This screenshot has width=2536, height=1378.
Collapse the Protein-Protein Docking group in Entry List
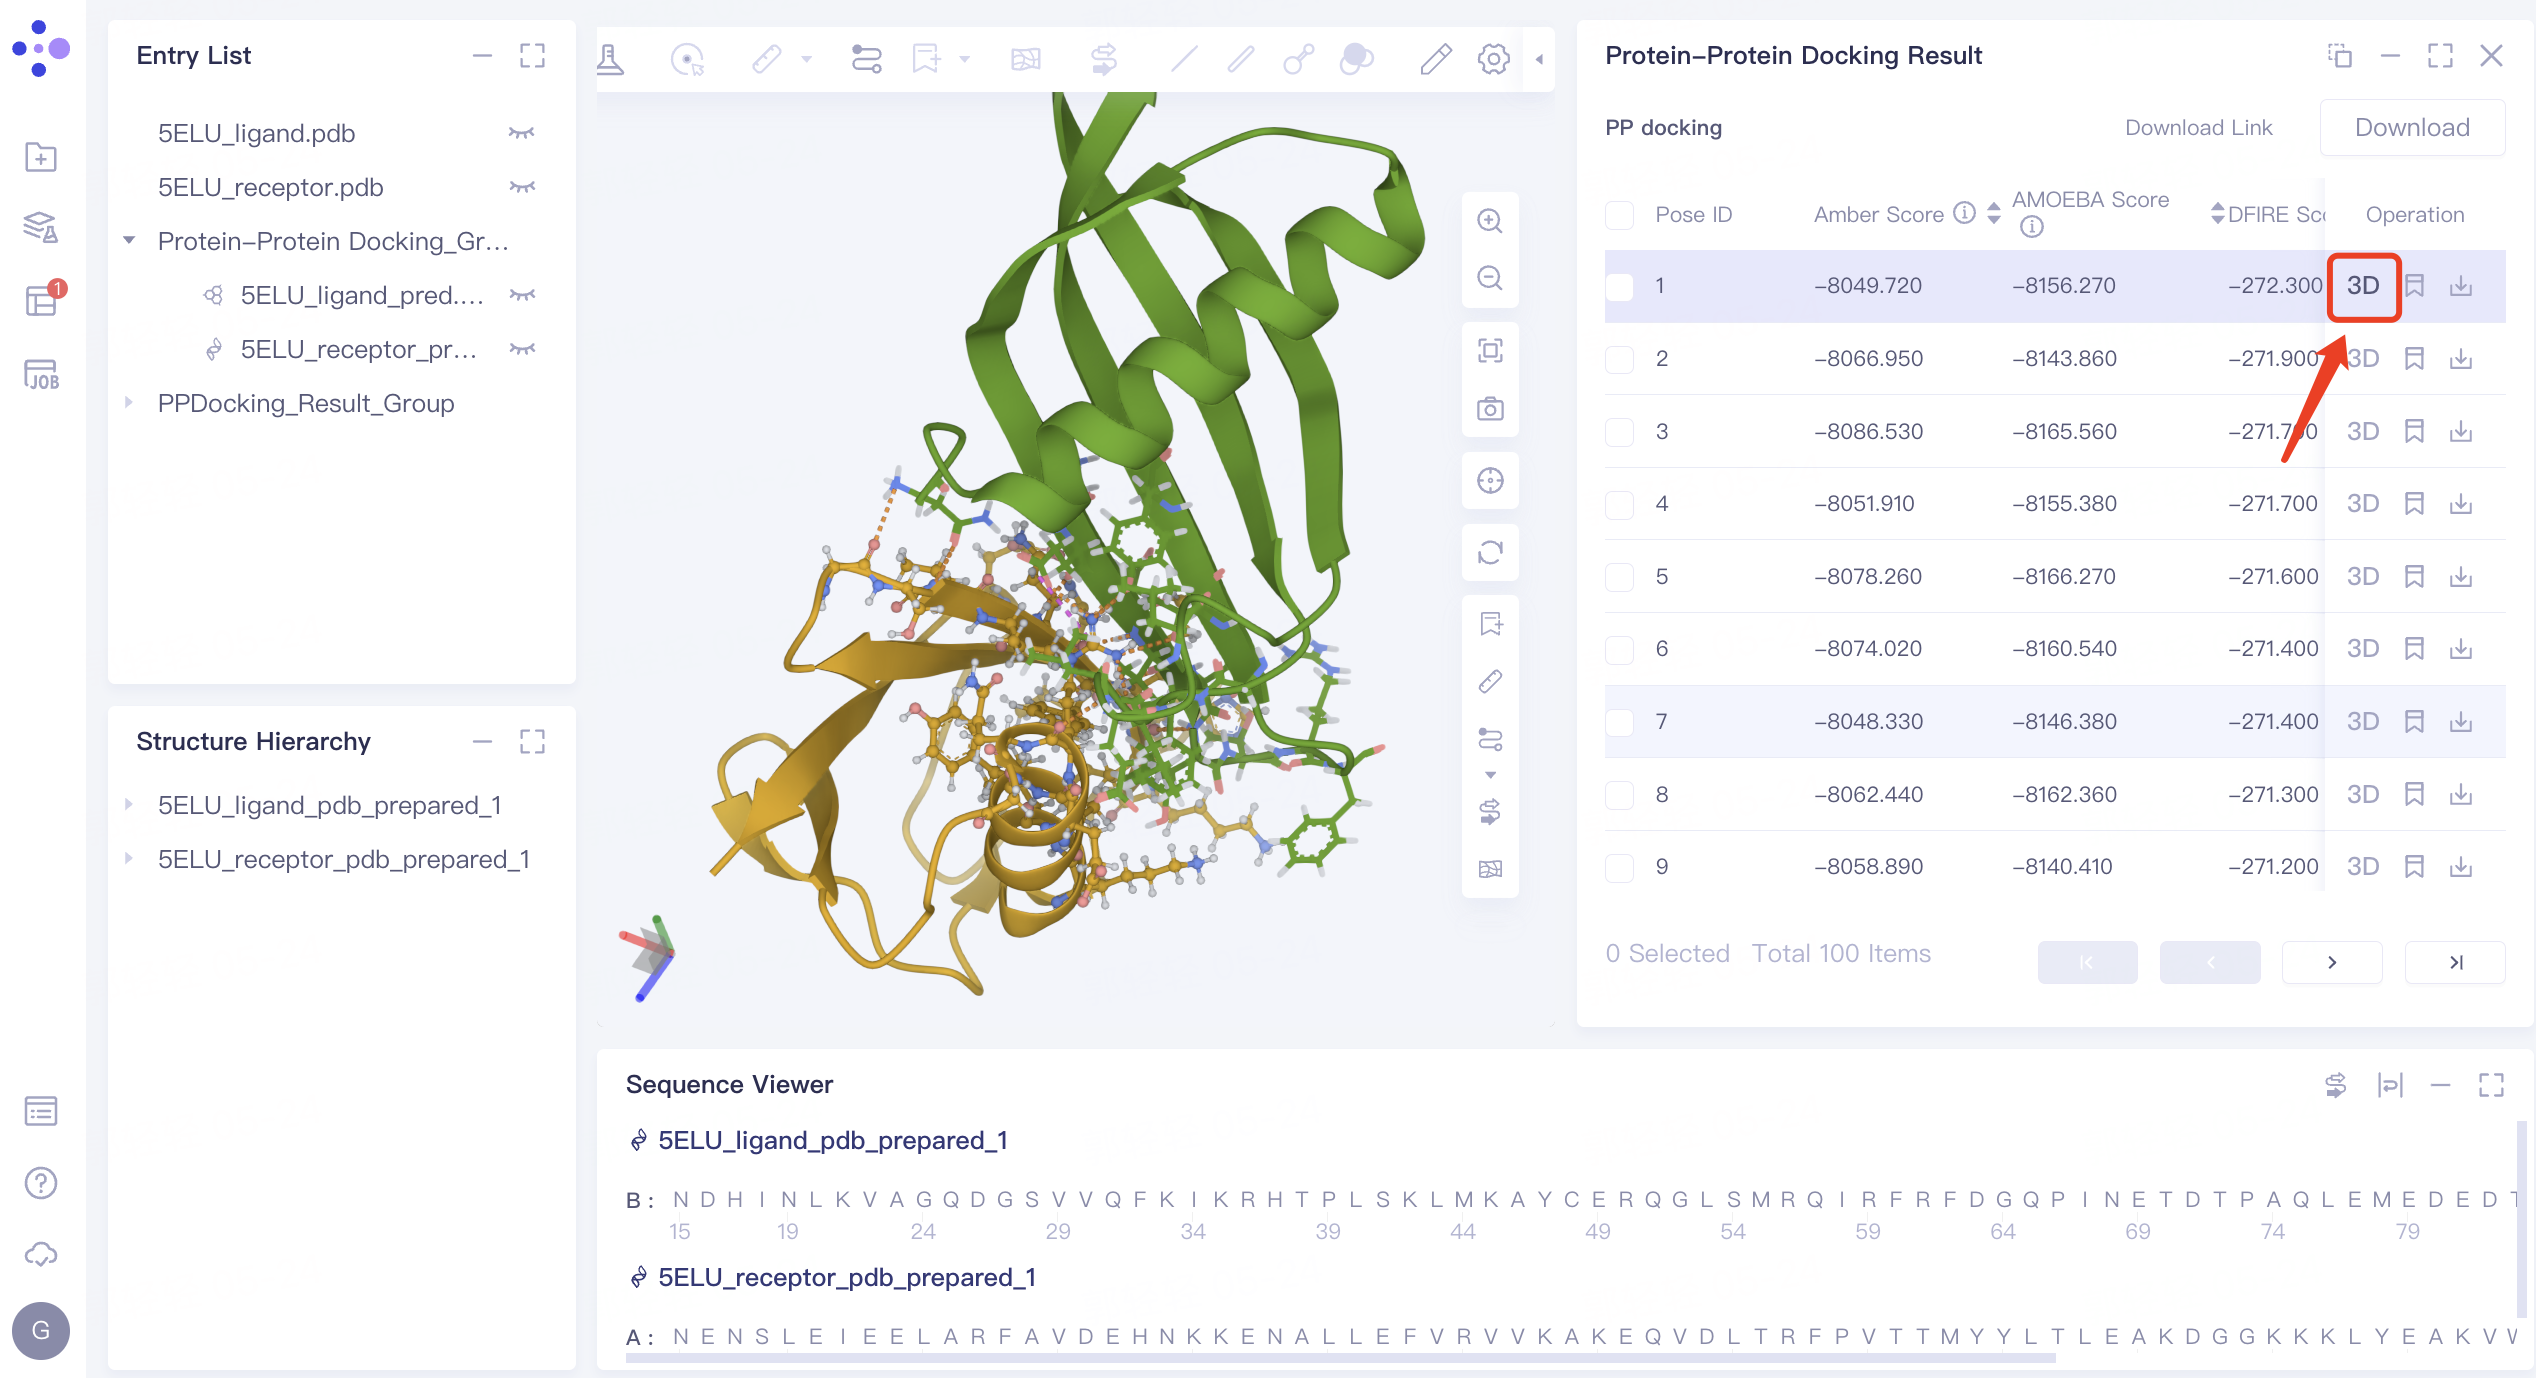pyautogui.click(x=128, y=240)
